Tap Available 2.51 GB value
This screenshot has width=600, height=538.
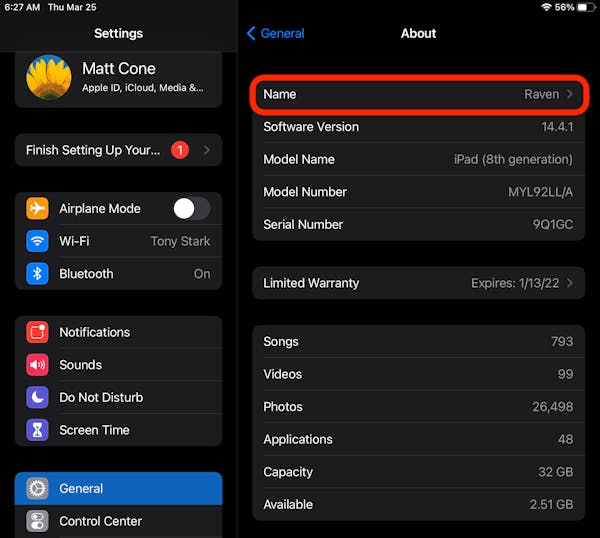click(x=551, y=504)
